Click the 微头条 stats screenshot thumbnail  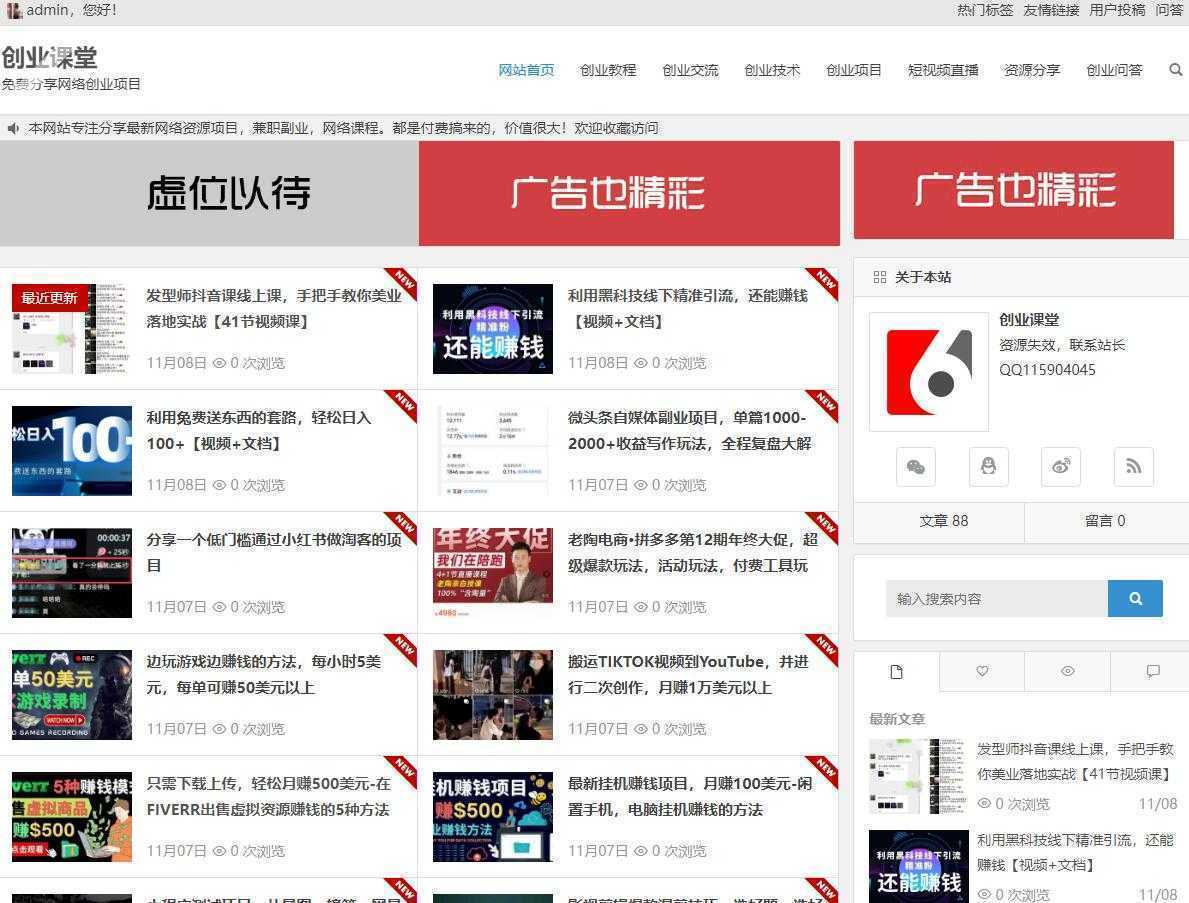coord(493,451)
